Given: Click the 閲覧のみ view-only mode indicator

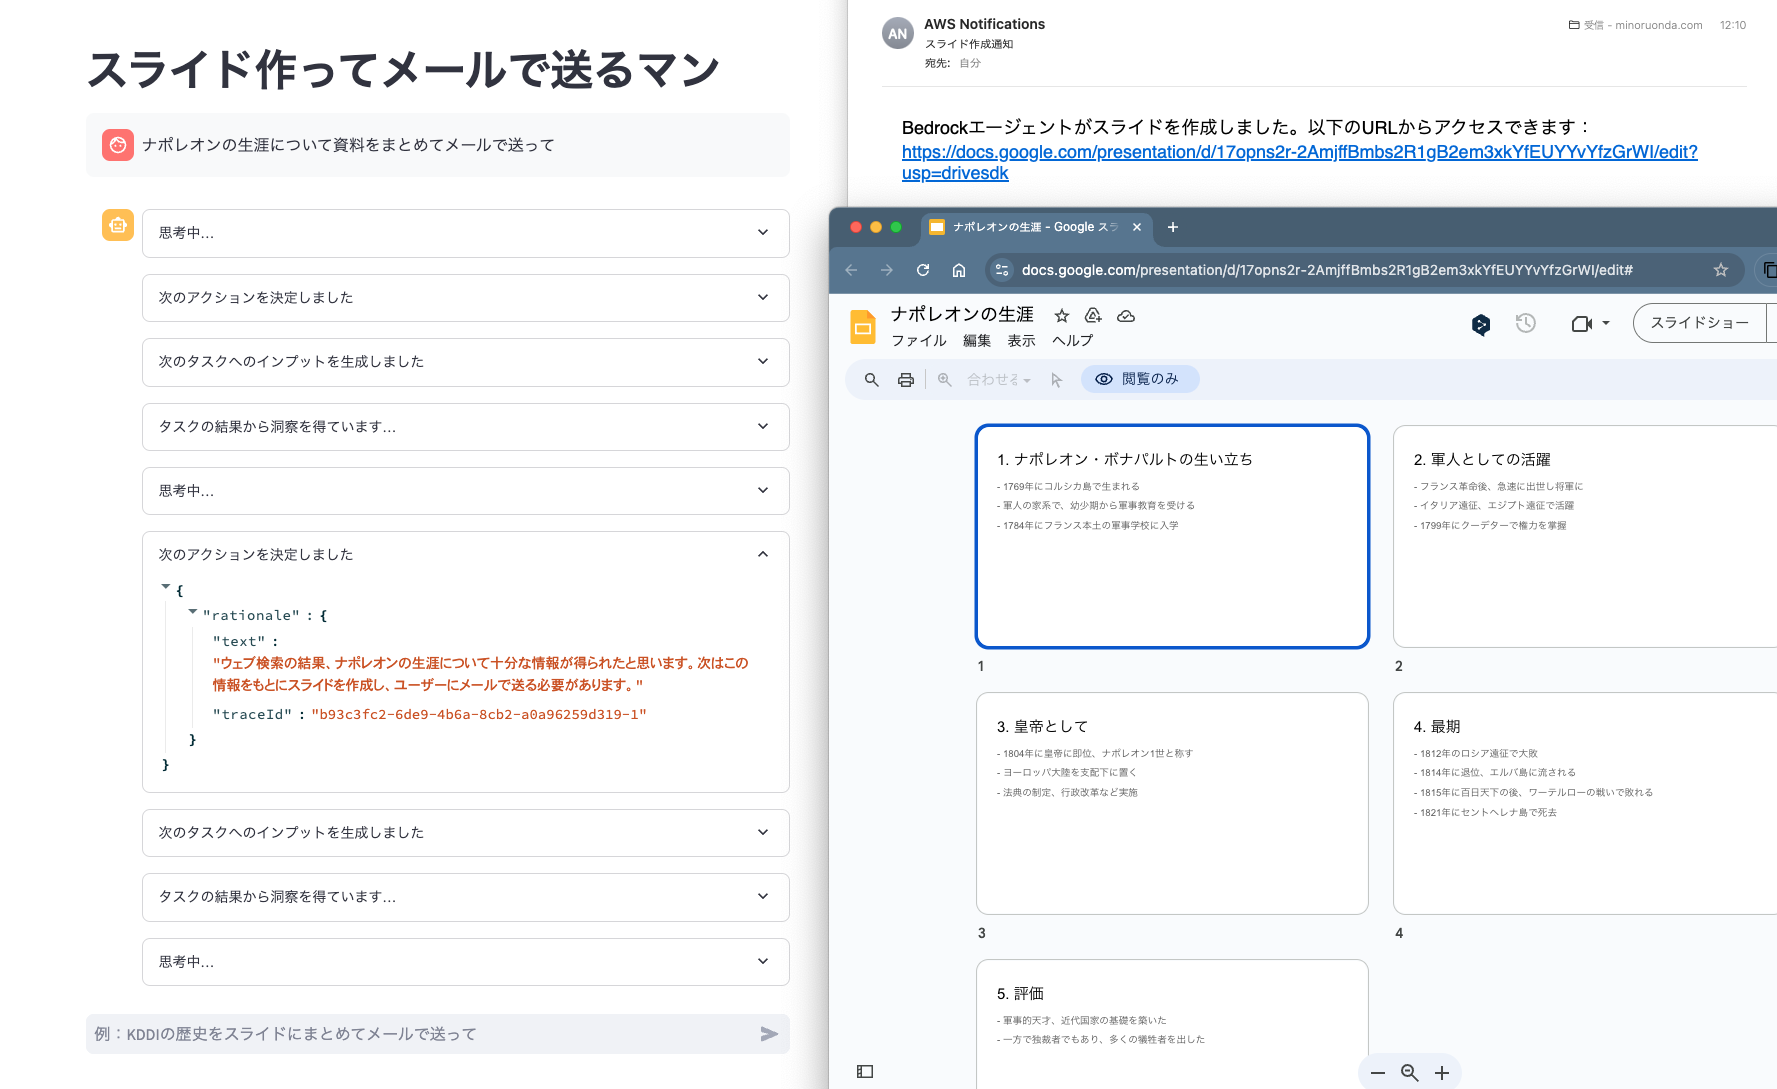Looking at the screenshot, I should 1139,379.
